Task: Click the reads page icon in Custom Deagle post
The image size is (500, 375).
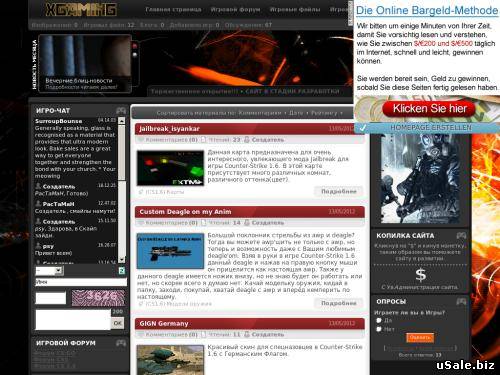Action: [204, 222]
